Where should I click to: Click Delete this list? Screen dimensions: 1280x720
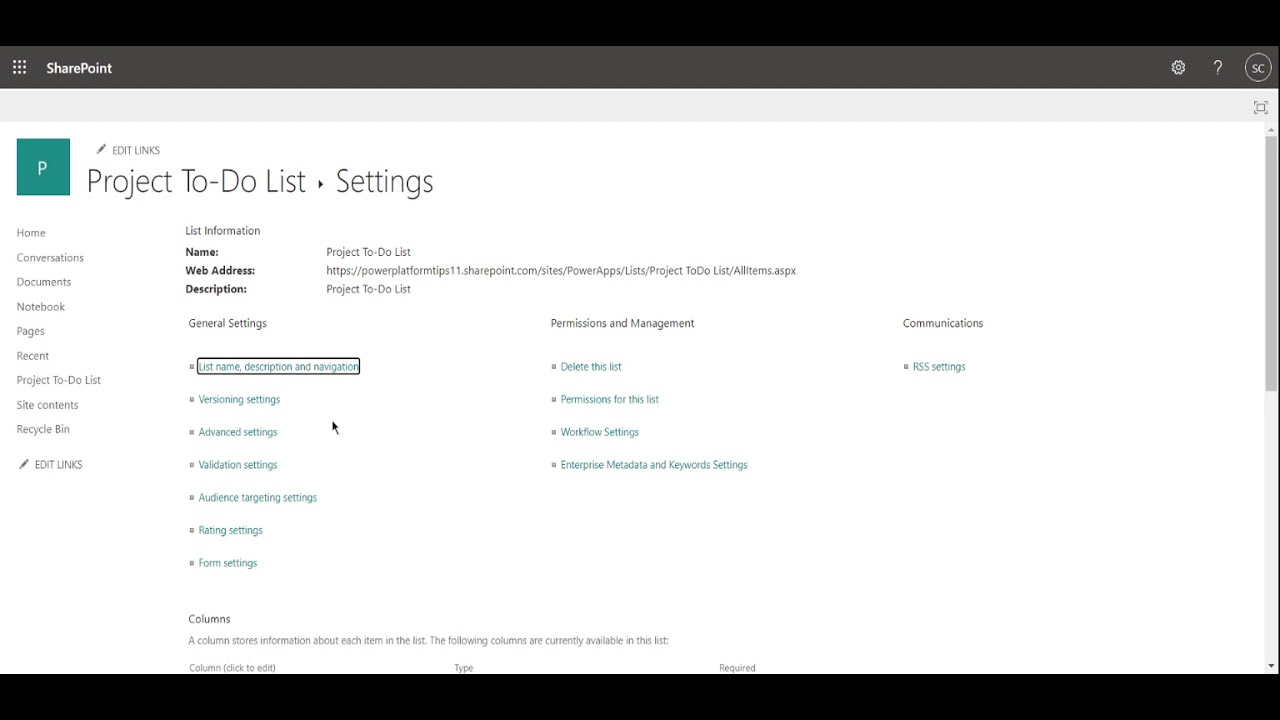click(591, 367)
